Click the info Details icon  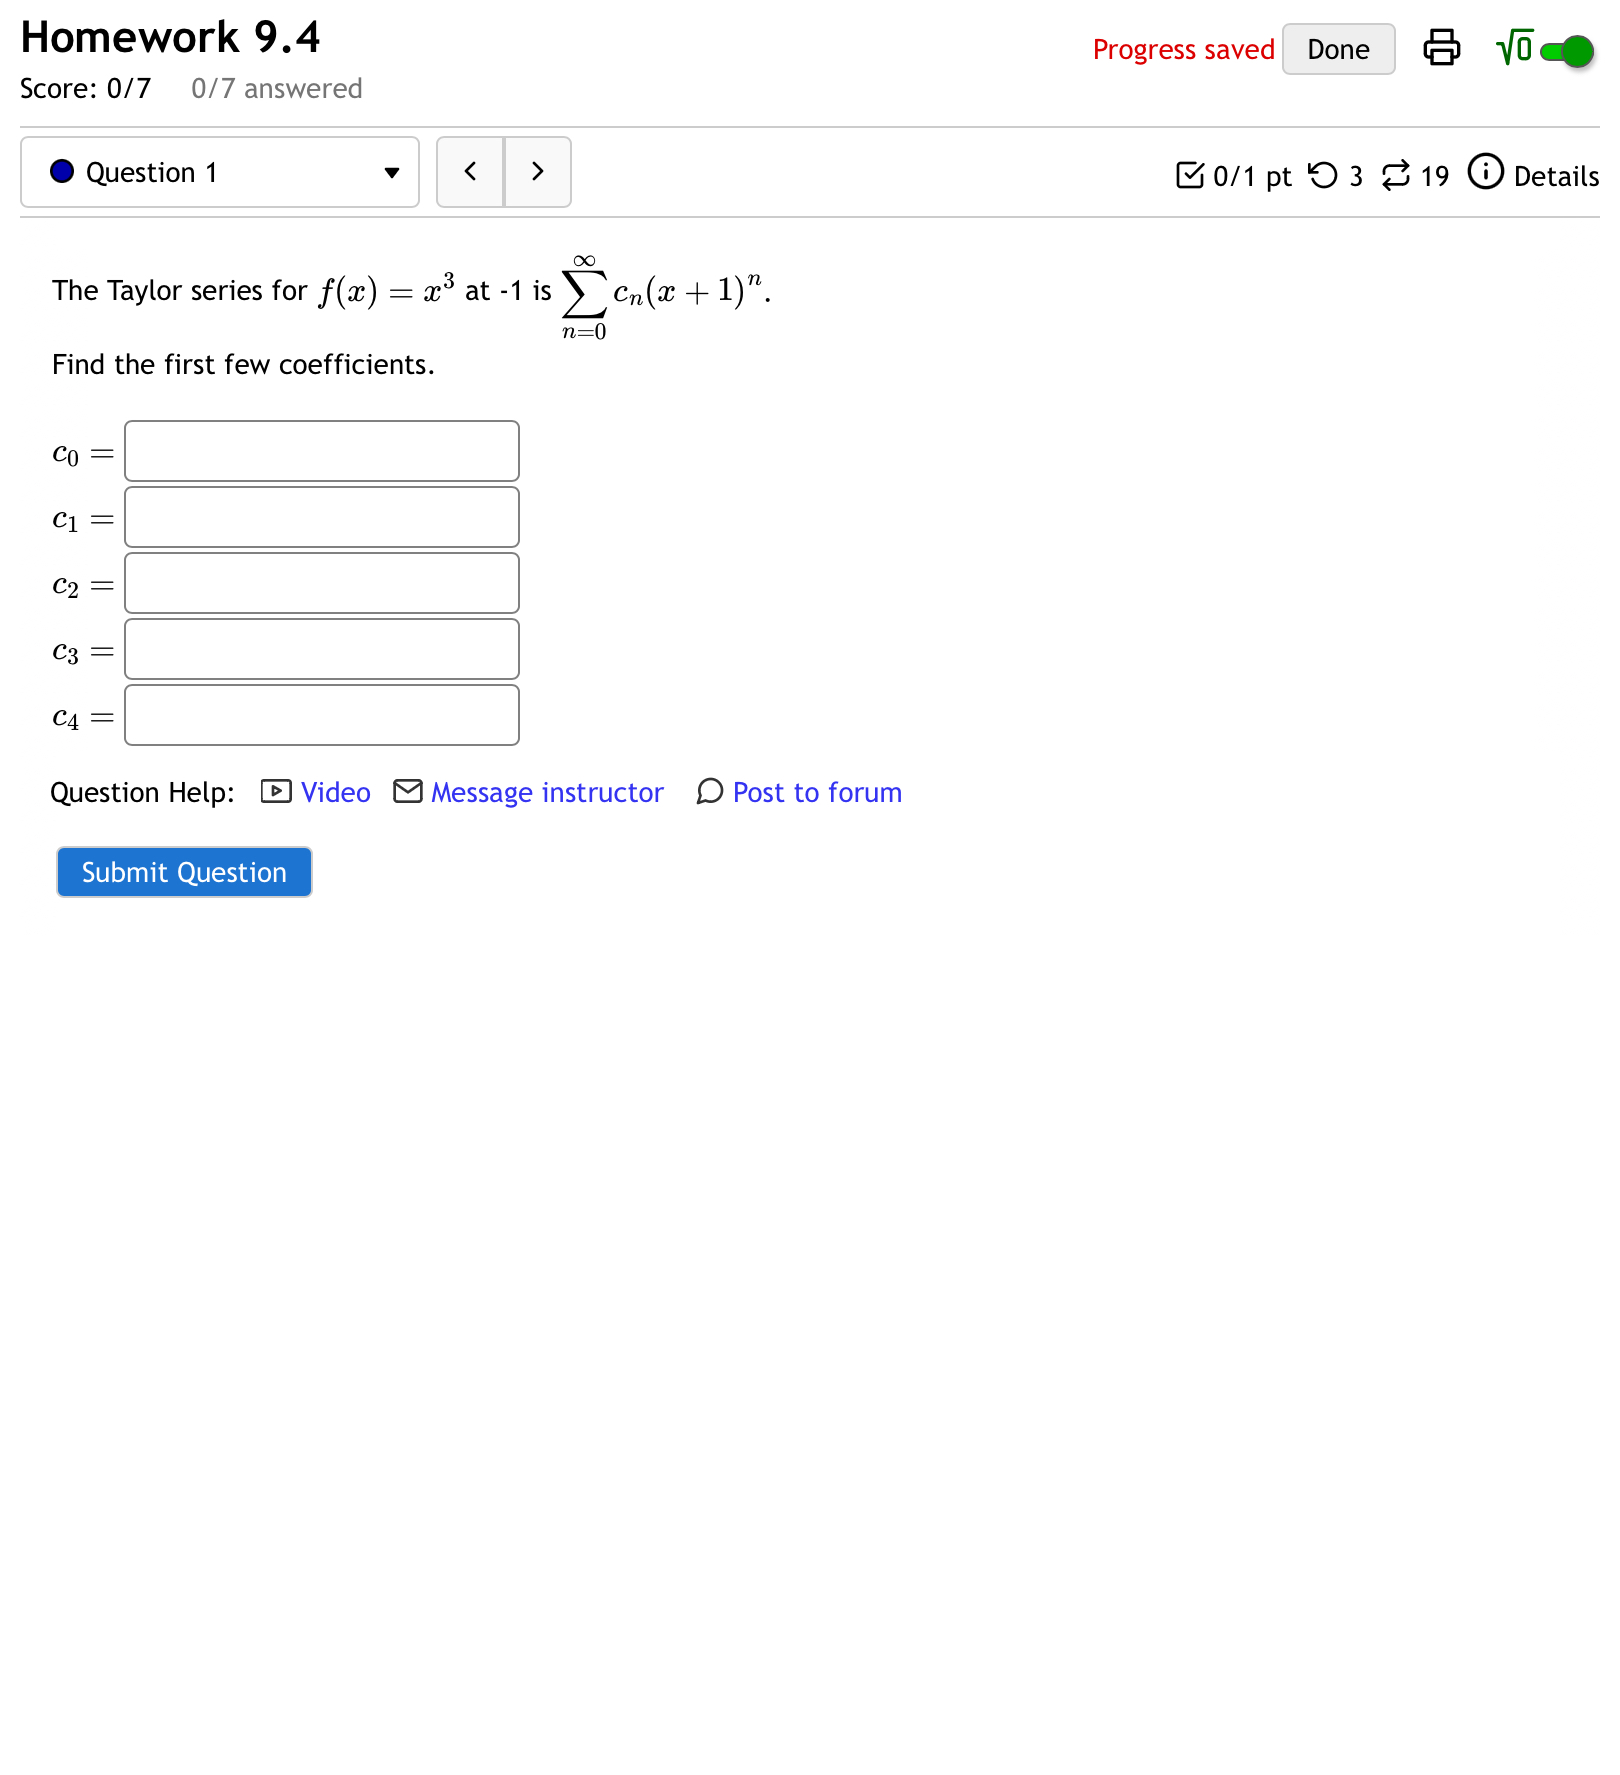(x=1486, y=173)
